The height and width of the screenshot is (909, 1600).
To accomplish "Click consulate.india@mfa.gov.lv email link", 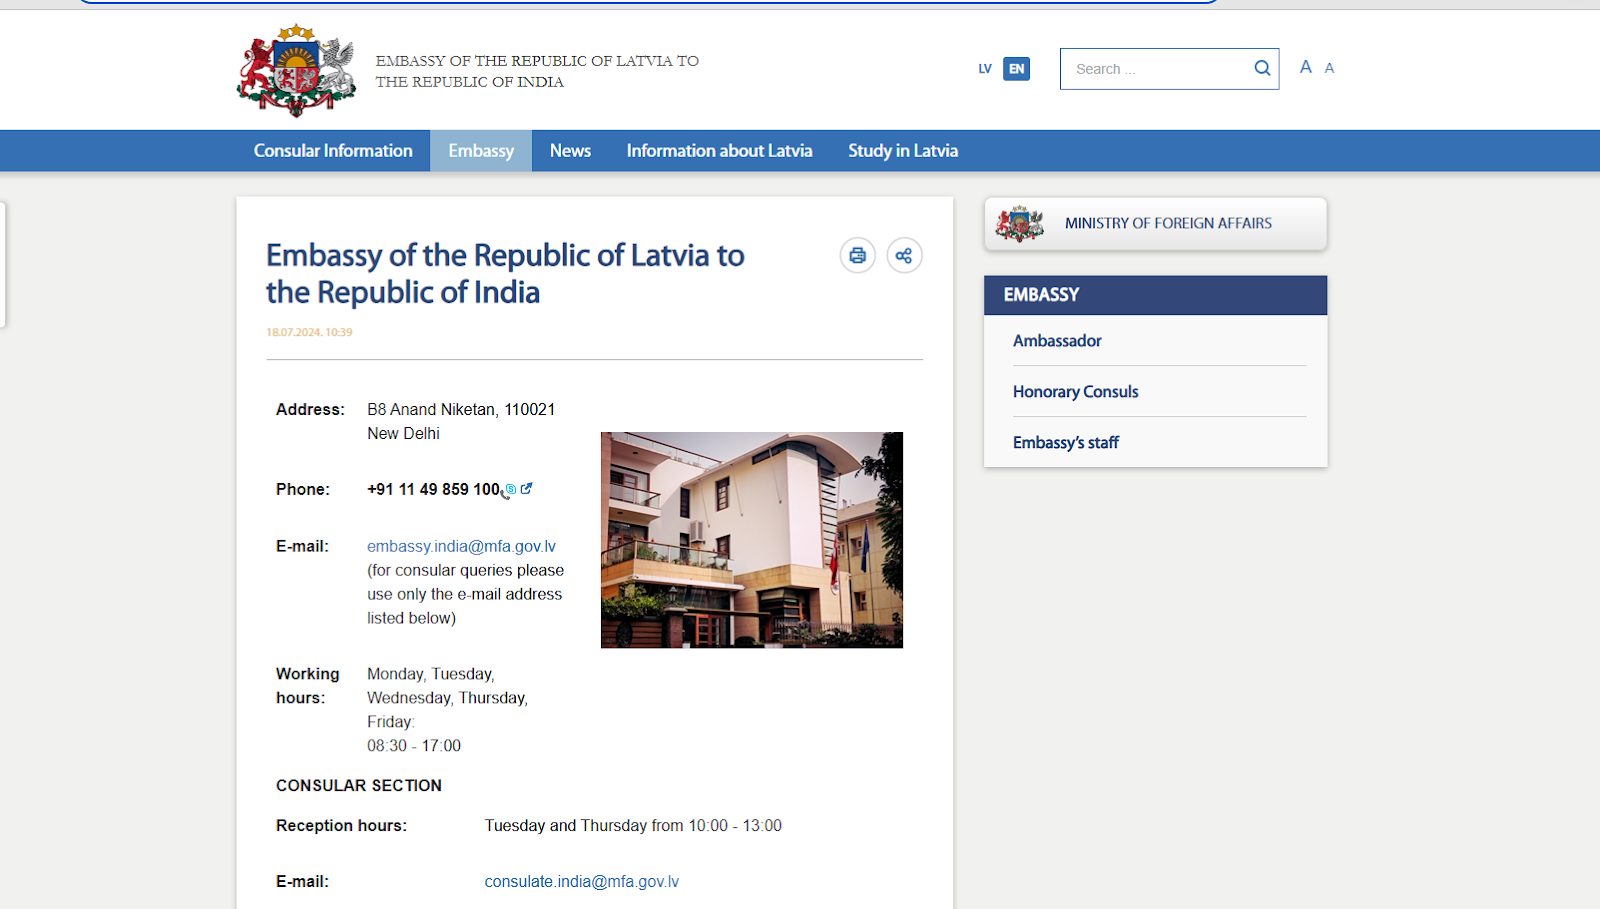I will [581, 882].
